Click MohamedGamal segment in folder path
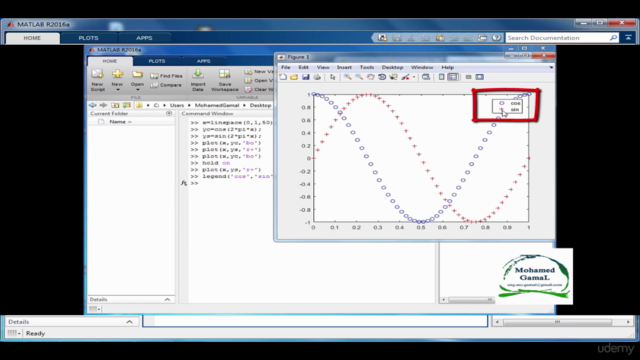The image size is (640, 360). tap(217, 105)
